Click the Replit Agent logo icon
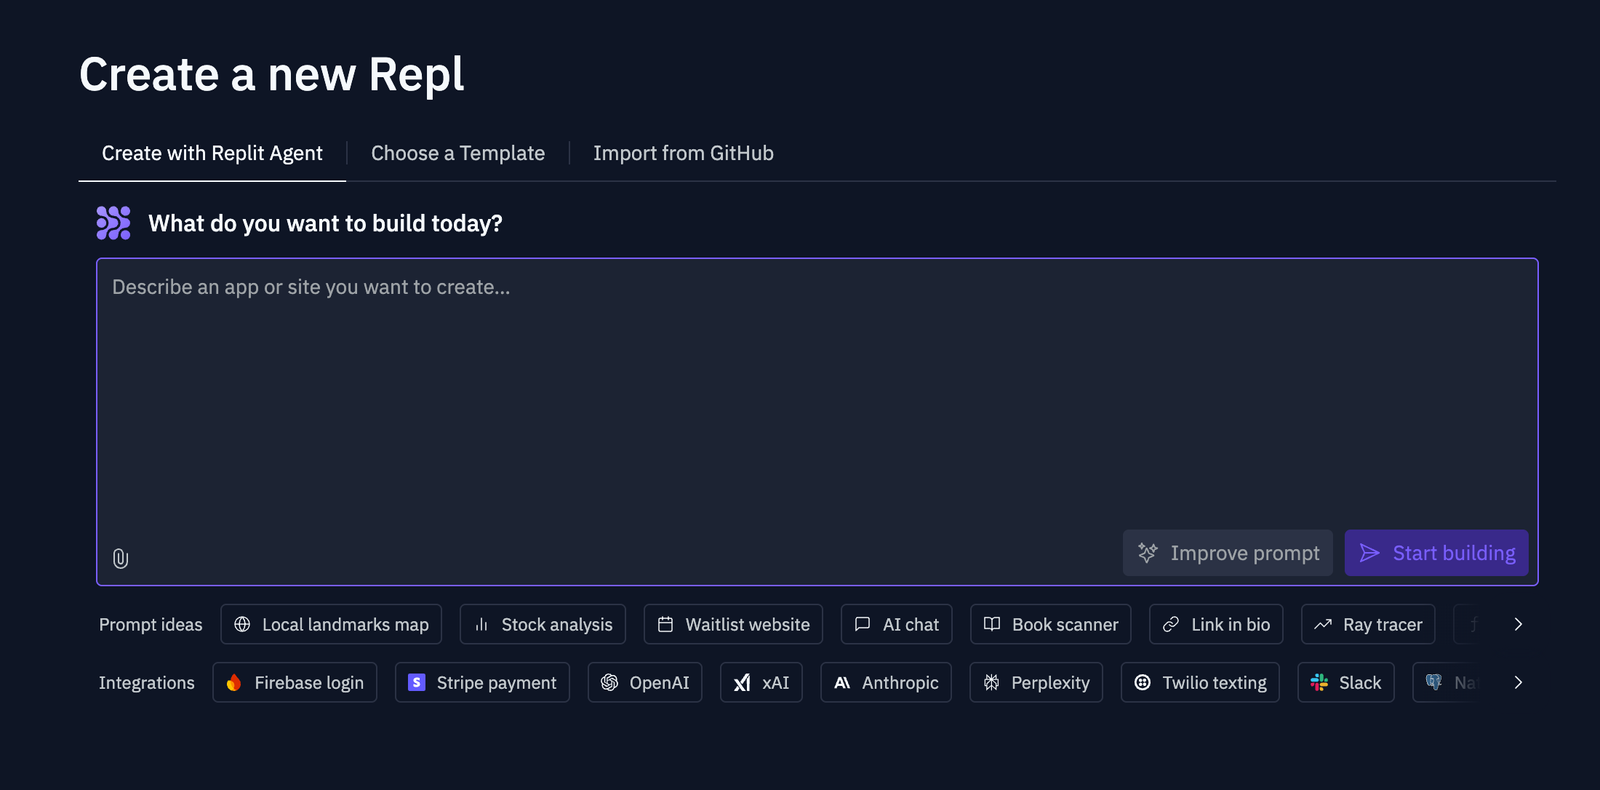 point(114,223)
